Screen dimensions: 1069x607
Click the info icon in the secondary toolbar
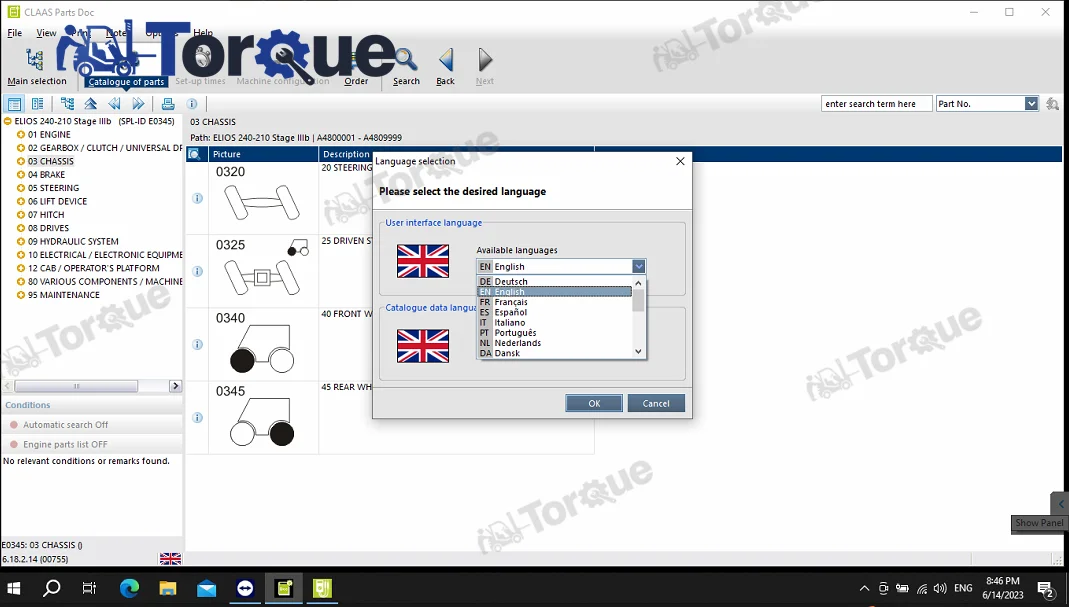(190, 104)
